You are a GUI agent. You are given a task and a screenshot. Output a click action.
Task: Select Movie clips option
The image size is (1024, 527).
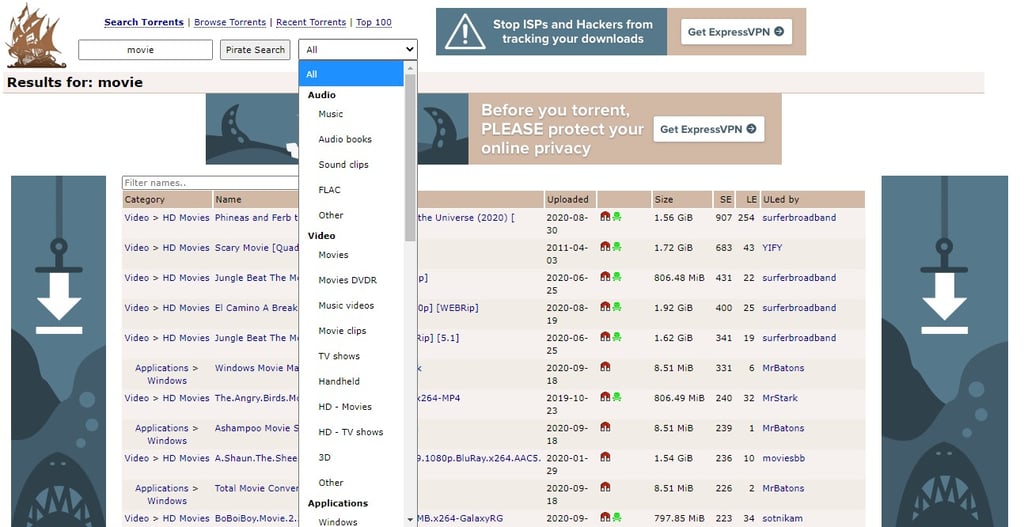342,331
